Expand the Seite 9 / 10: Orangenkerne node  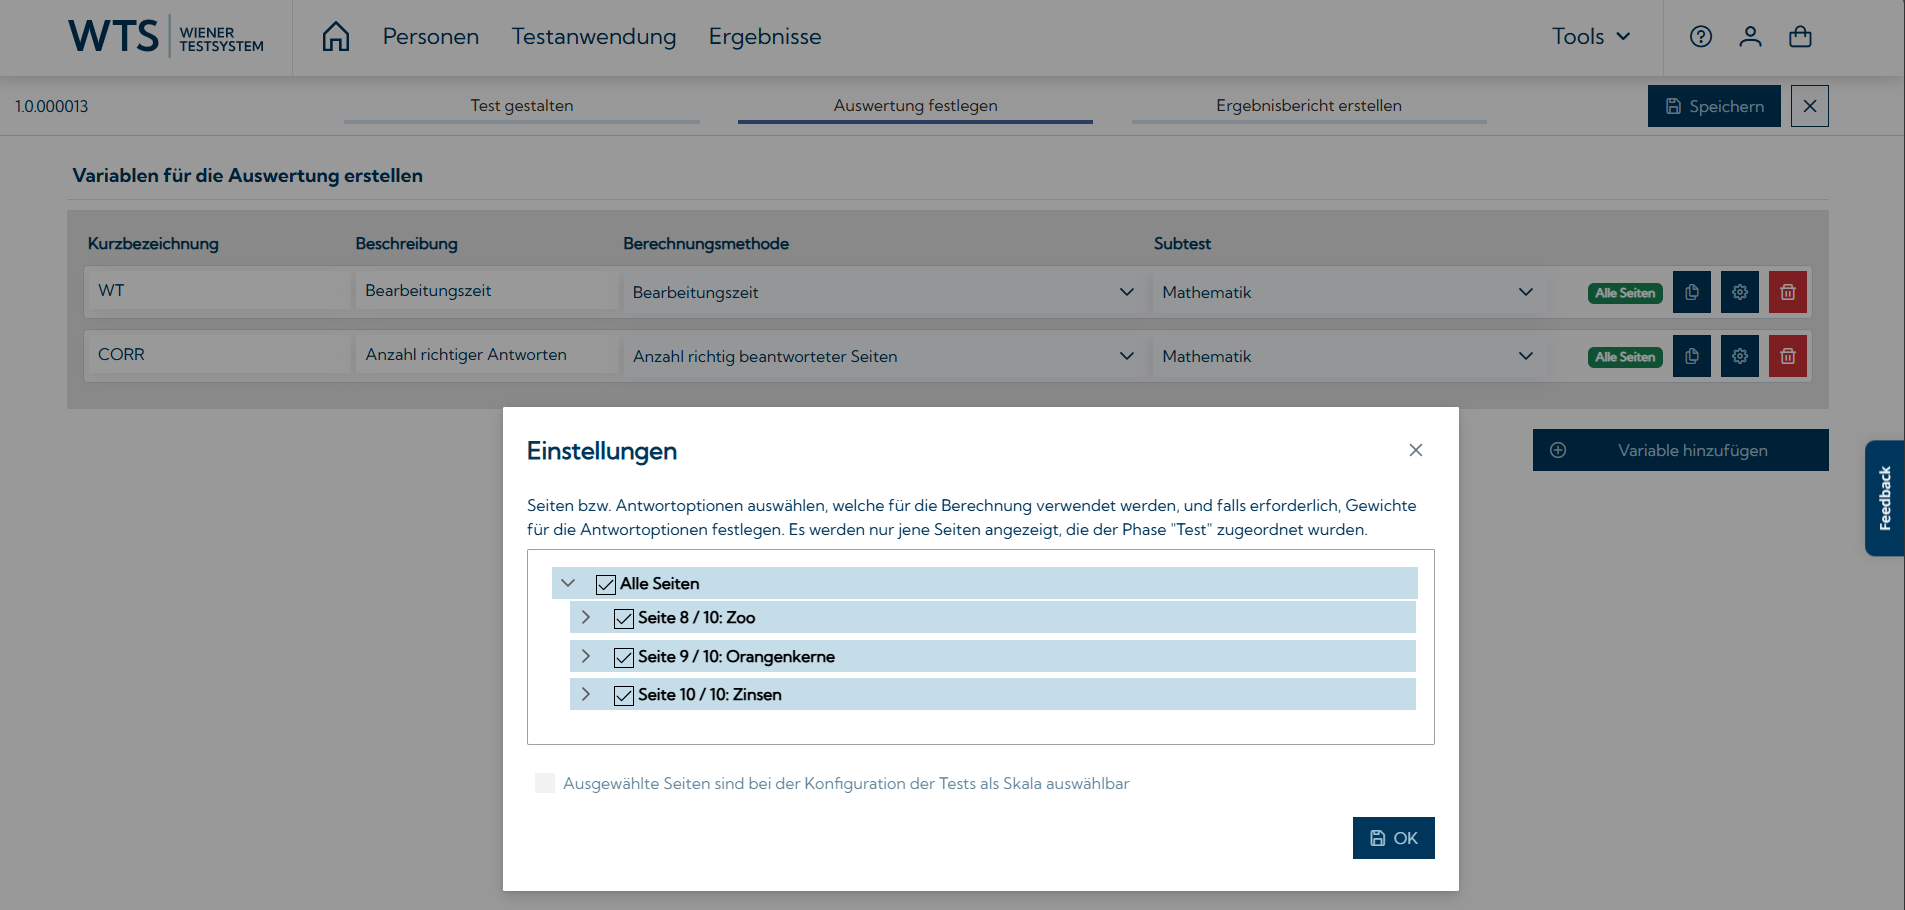(x=586, y=657)
